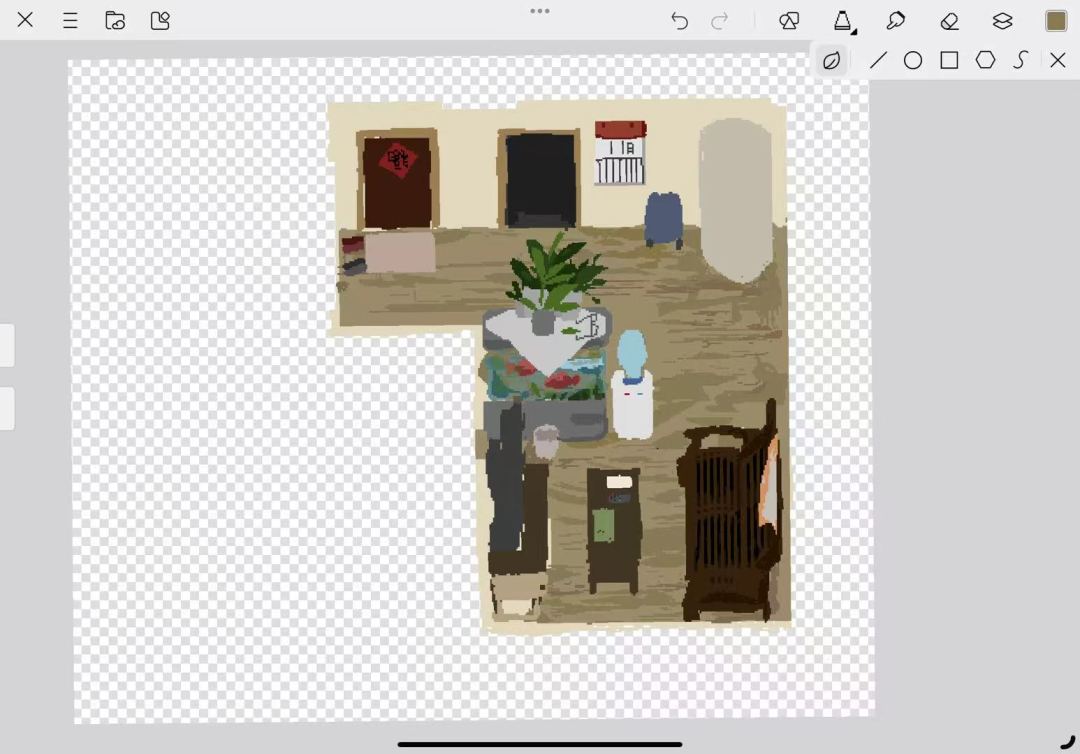Select the smudge finger tool
Image resolution: width=1080 pixels, height=754 pixels.
click(x=895, y=21)
